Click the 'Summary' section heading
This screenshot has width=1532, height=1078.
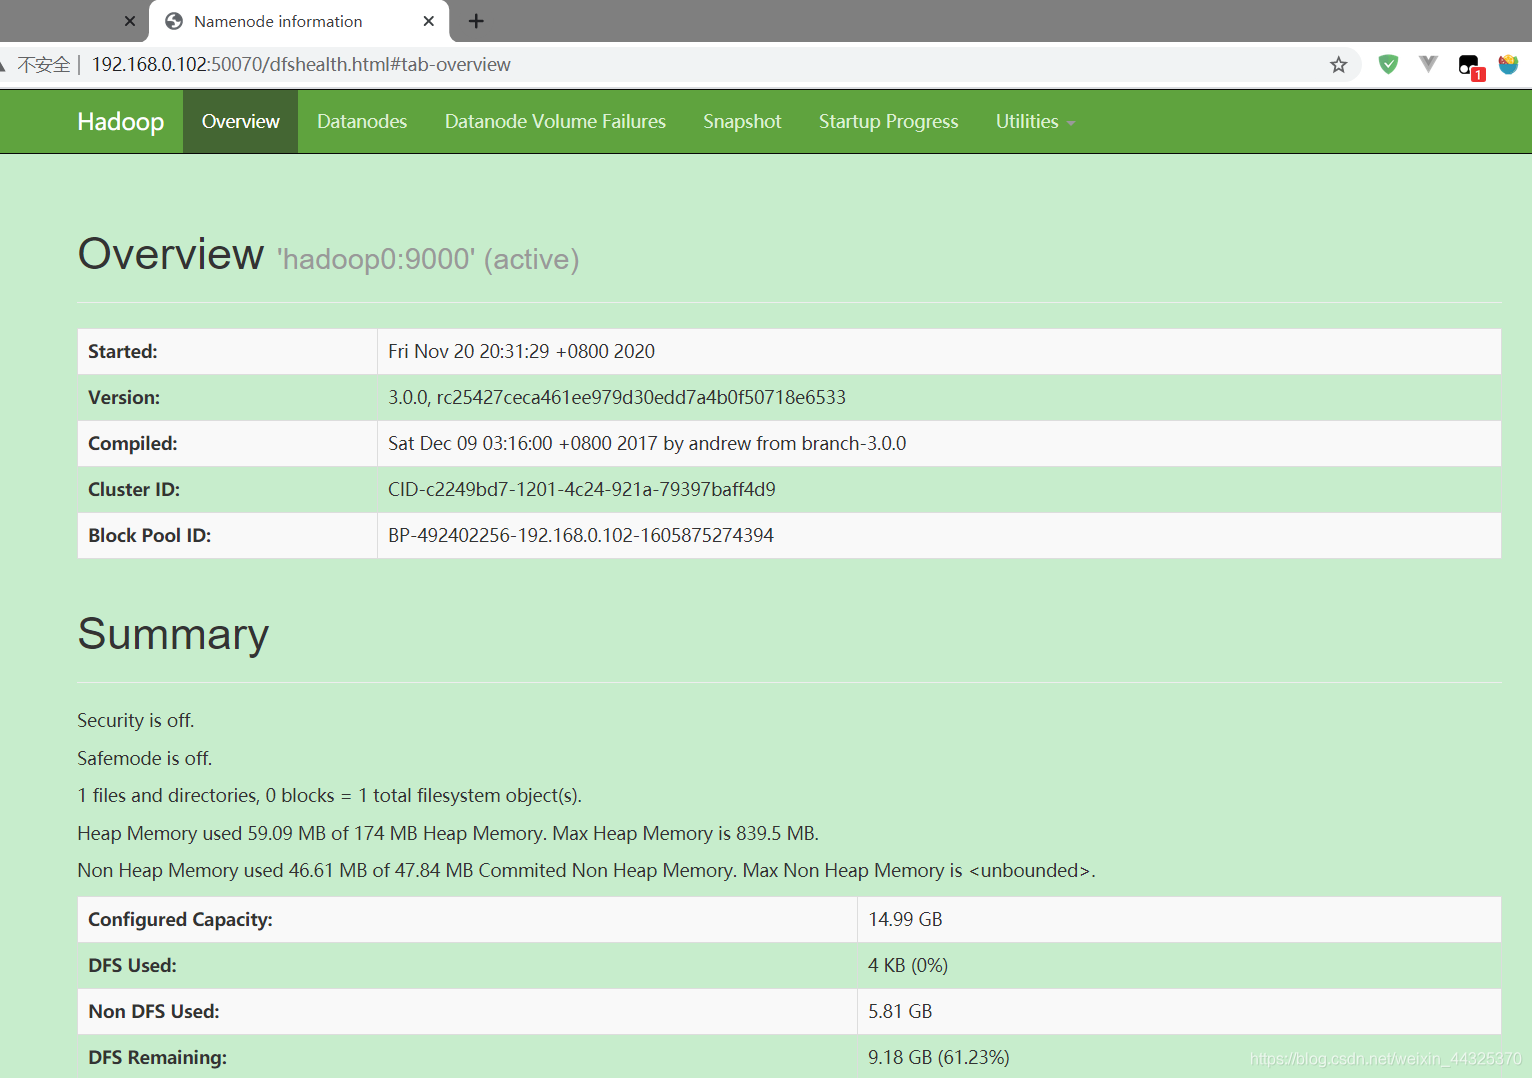pyautogui.click(x=173, y=634)
